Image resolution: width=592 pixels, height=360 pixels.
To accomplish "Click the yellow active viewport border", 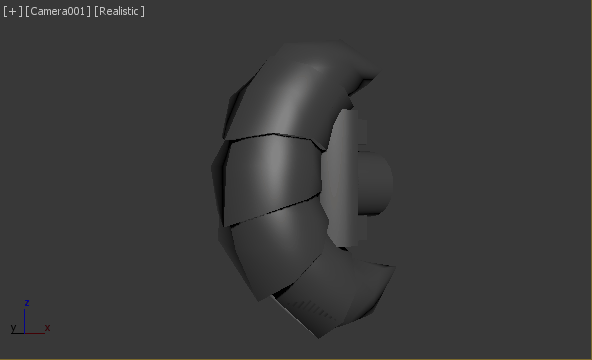I will (296, 359).
